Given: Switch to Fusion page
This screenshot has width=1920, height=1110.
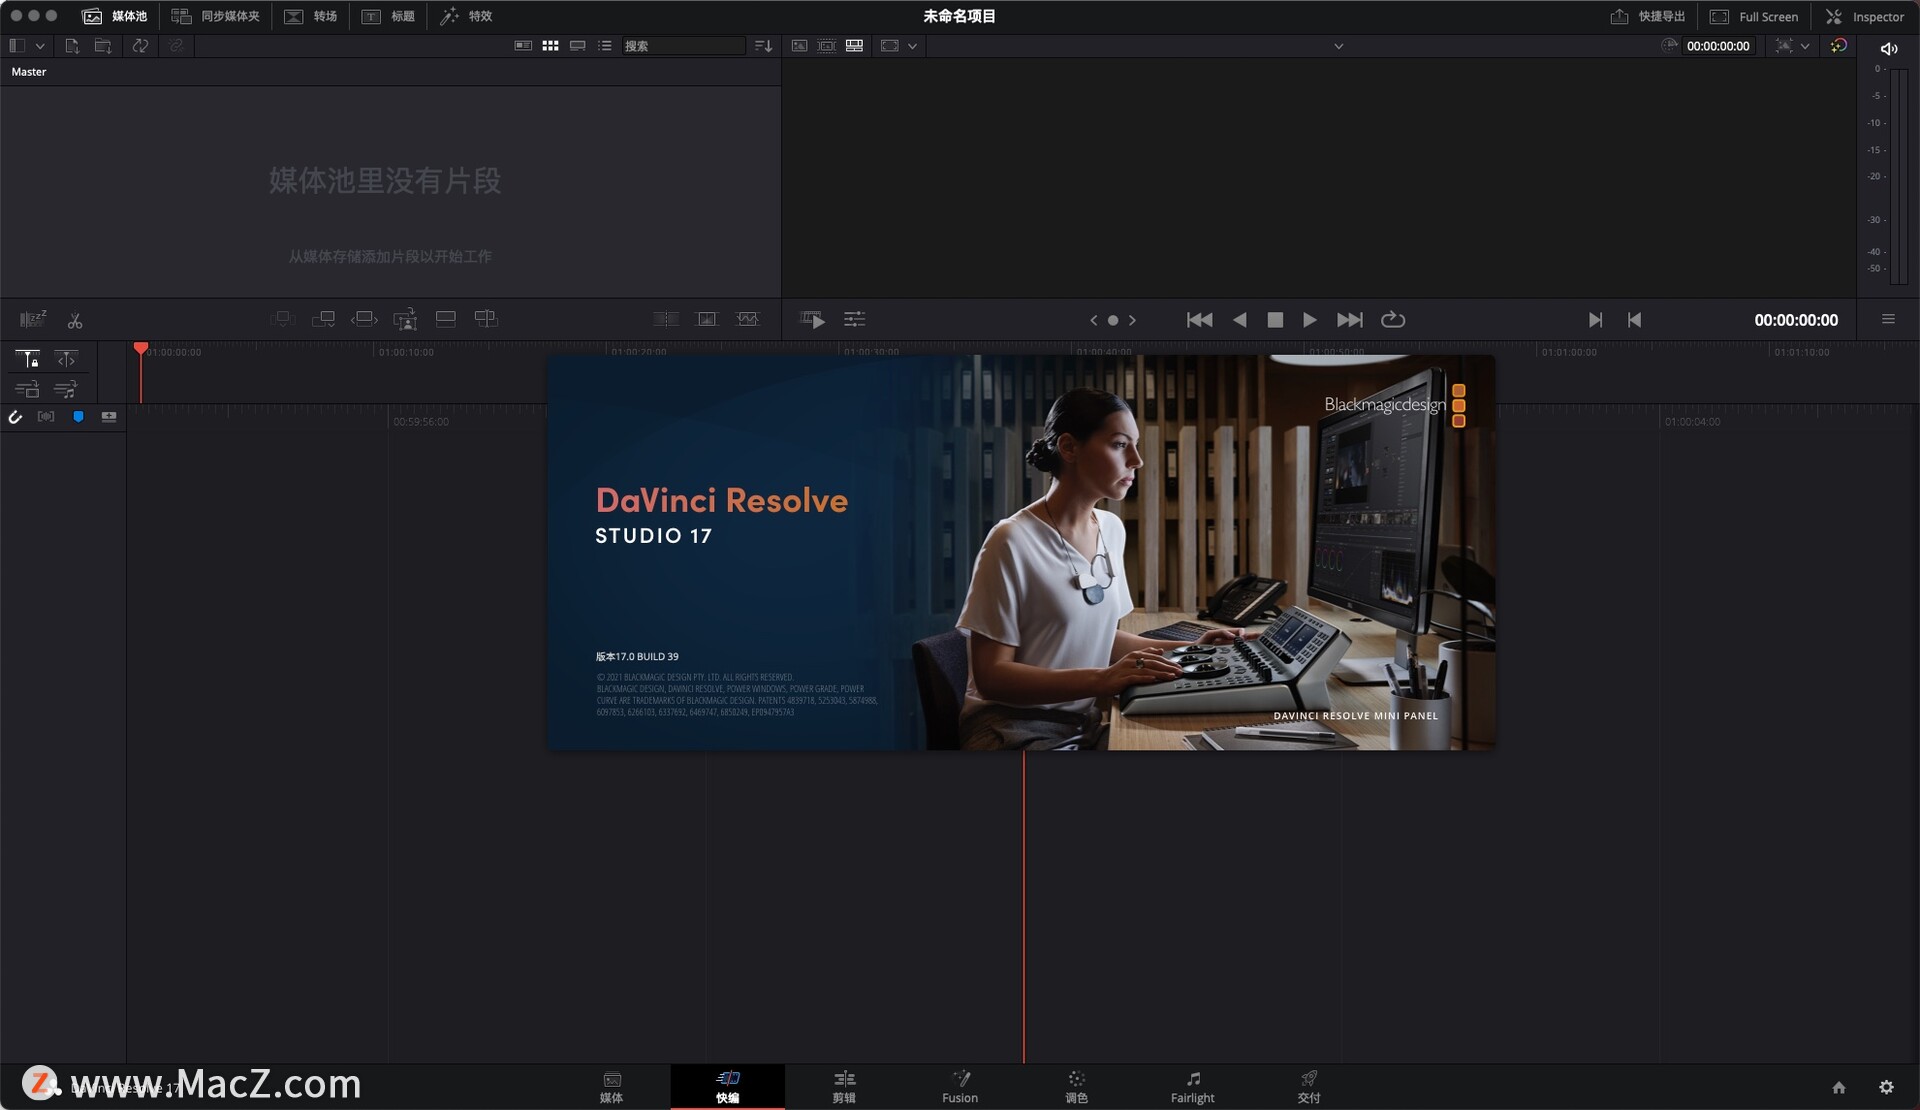Looking at the screenshot, I should [960, 1087].
